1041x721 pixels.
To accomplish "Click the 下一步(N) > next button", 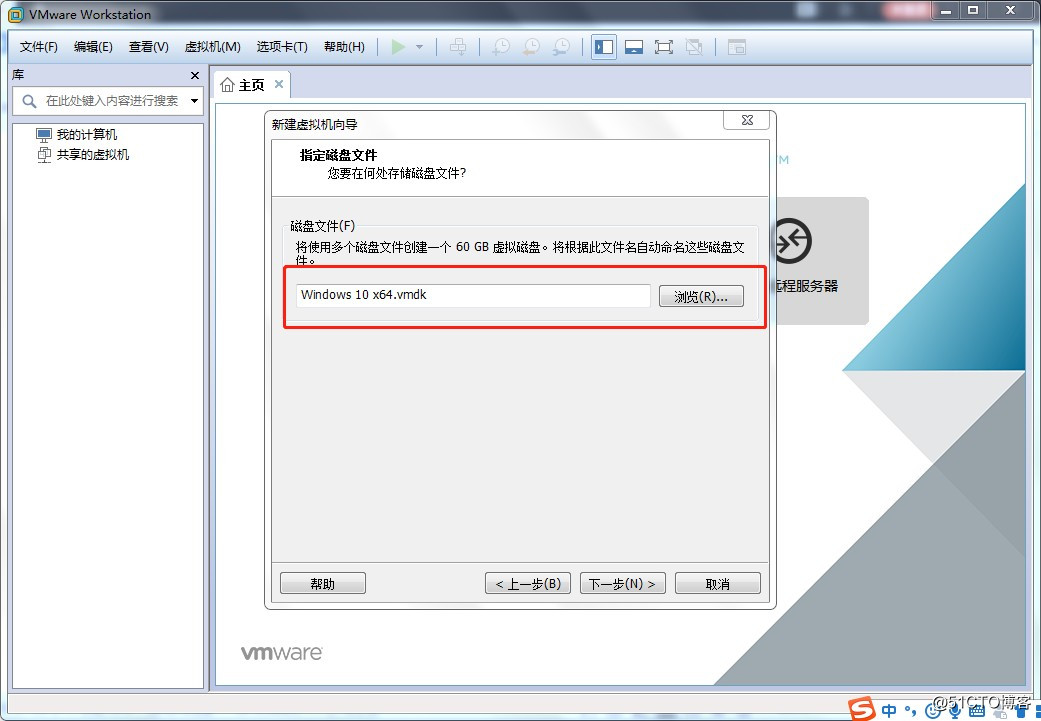I will [623, 584].
